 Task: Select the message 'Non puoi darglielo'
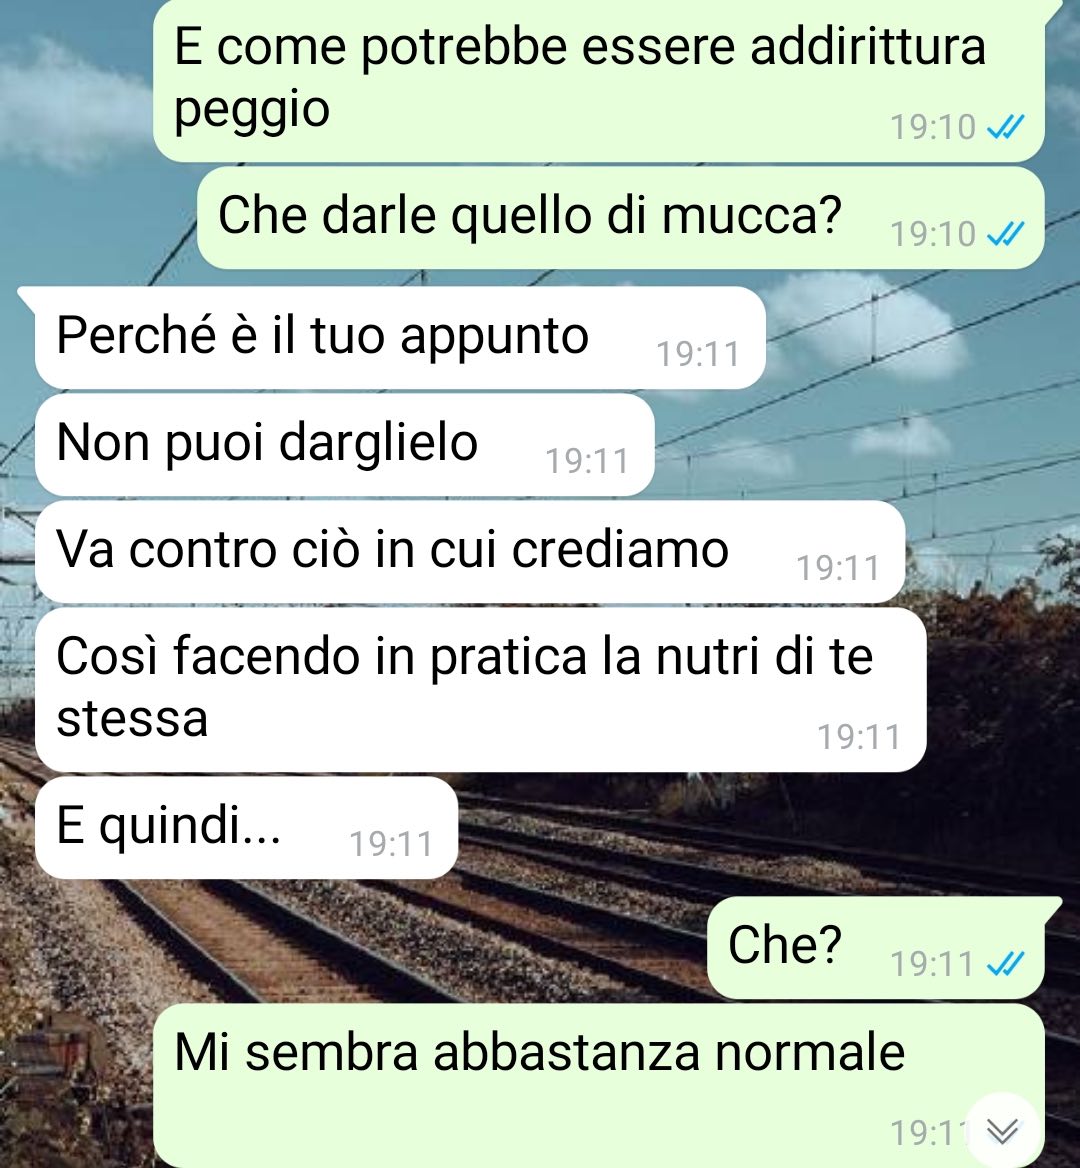tap(345, 445)
